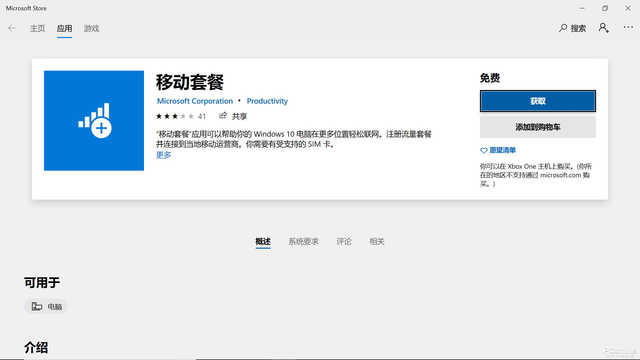Expand the description with 更多 link
640x360 pixels.
(x=163, y=155)
